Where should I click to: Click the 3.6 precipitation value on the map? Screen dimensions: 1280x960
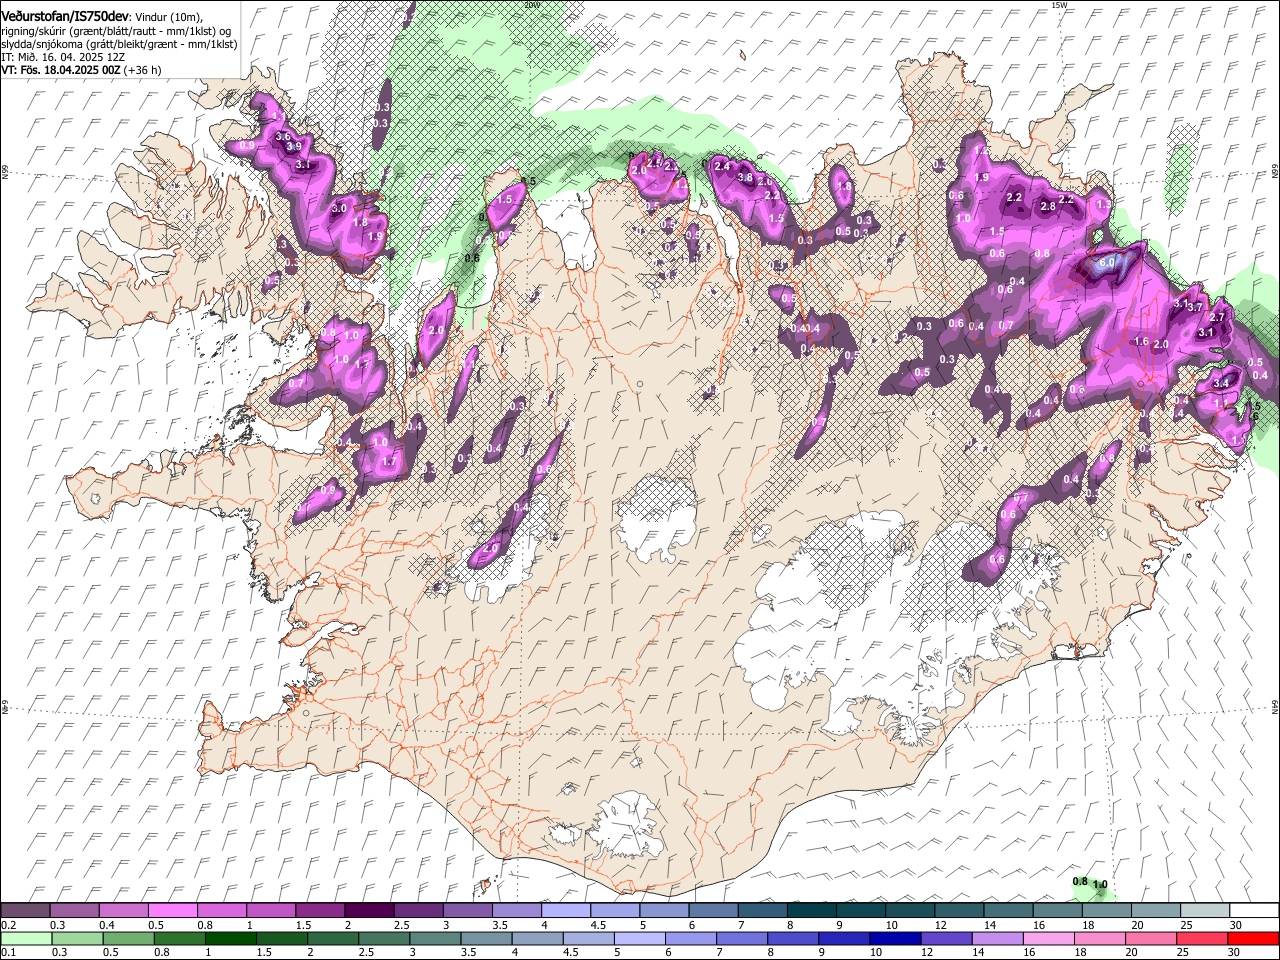click(283, 136)
